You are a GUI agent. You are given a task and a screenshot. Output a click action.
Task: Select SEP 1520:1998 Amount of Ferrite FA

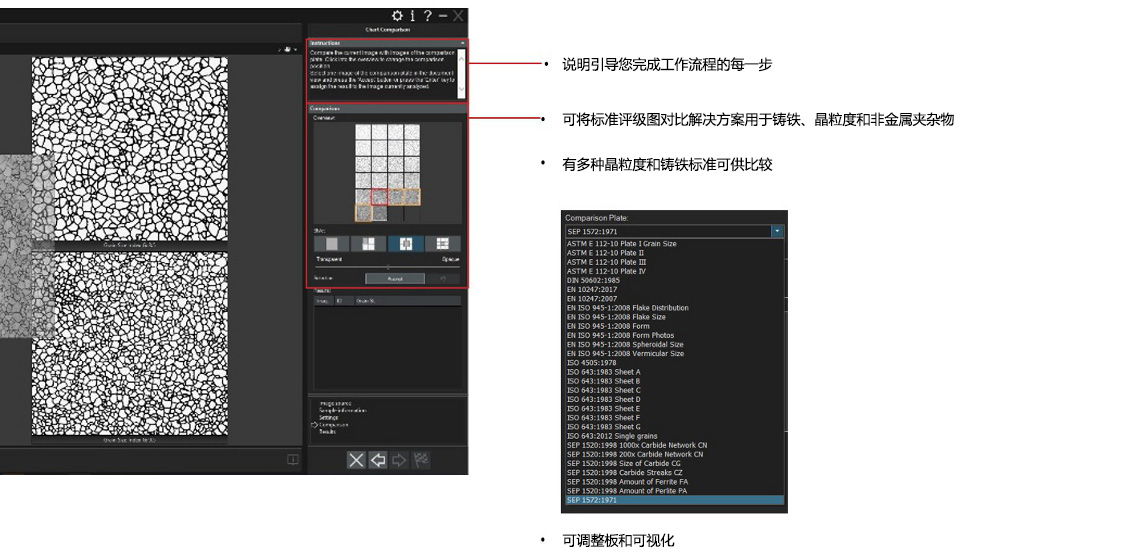coord(627,481)
